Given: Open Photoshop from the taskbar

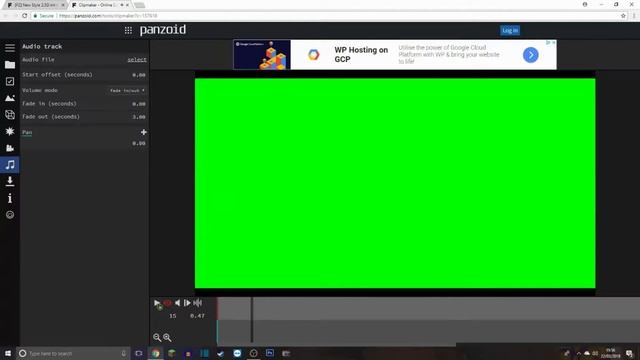Looking at the screenshot, I should coord(270,353).
